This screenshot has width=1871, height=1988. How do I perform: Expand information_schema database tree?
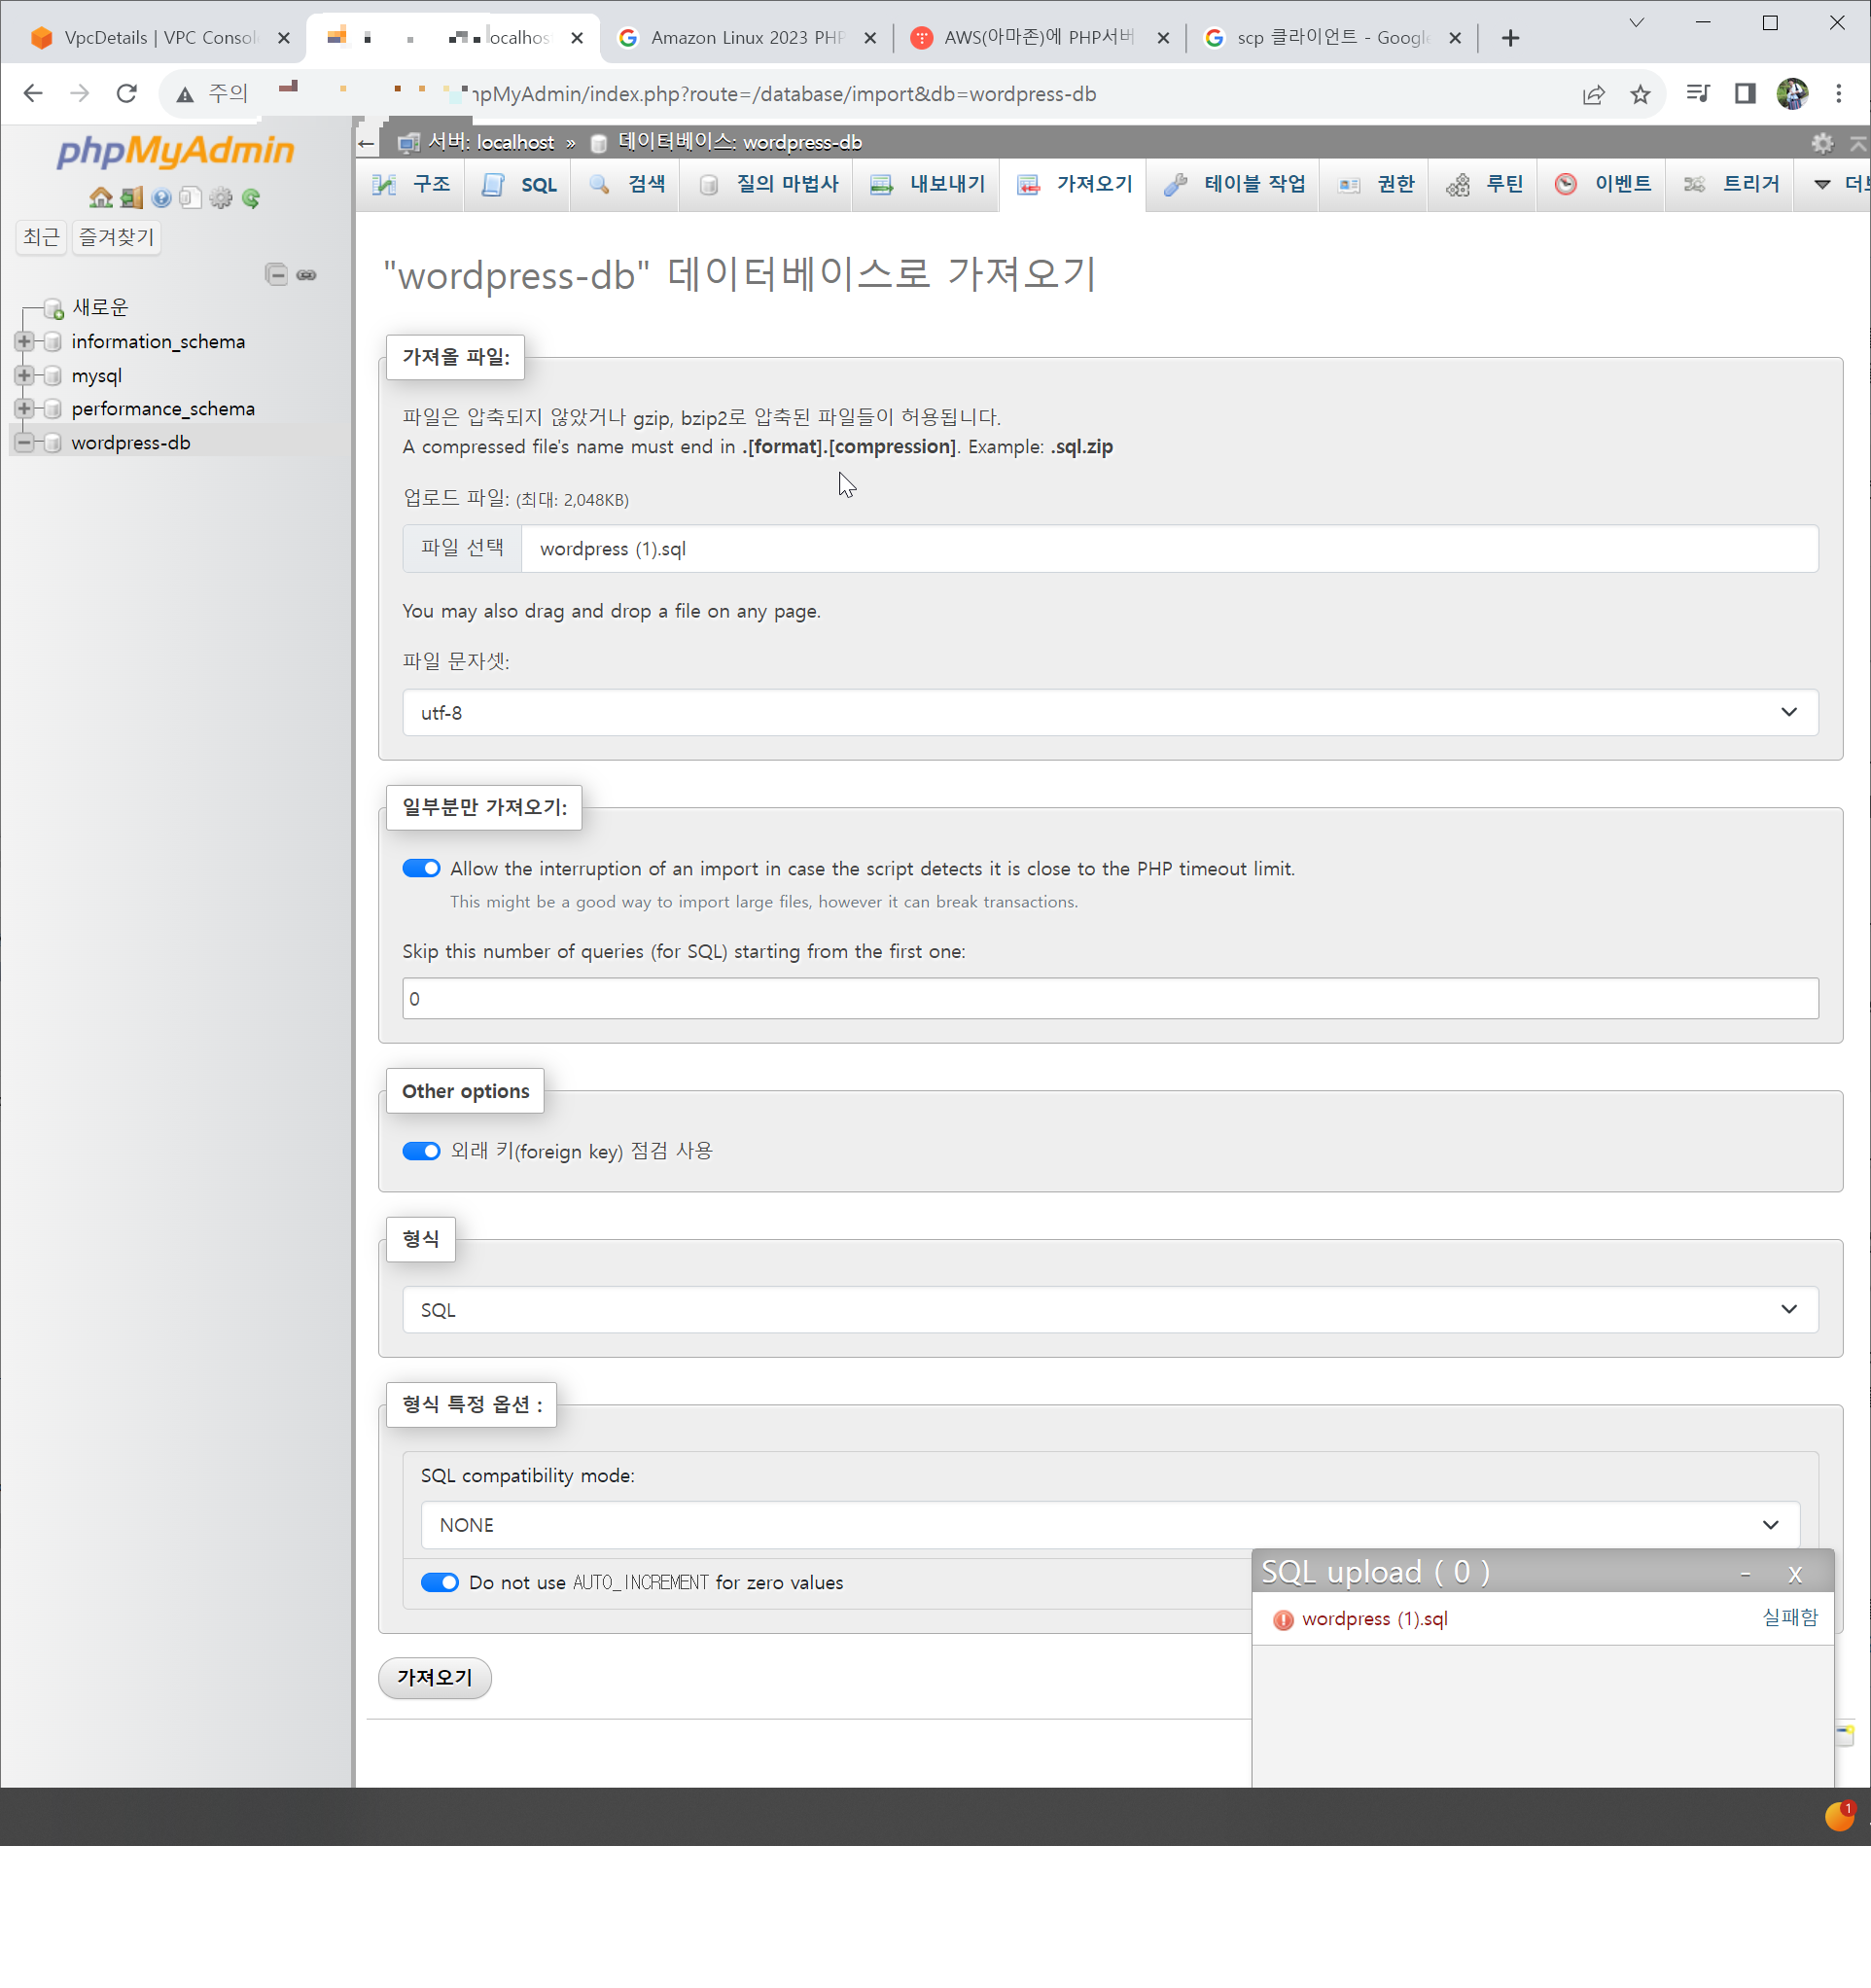coord(24,341)
